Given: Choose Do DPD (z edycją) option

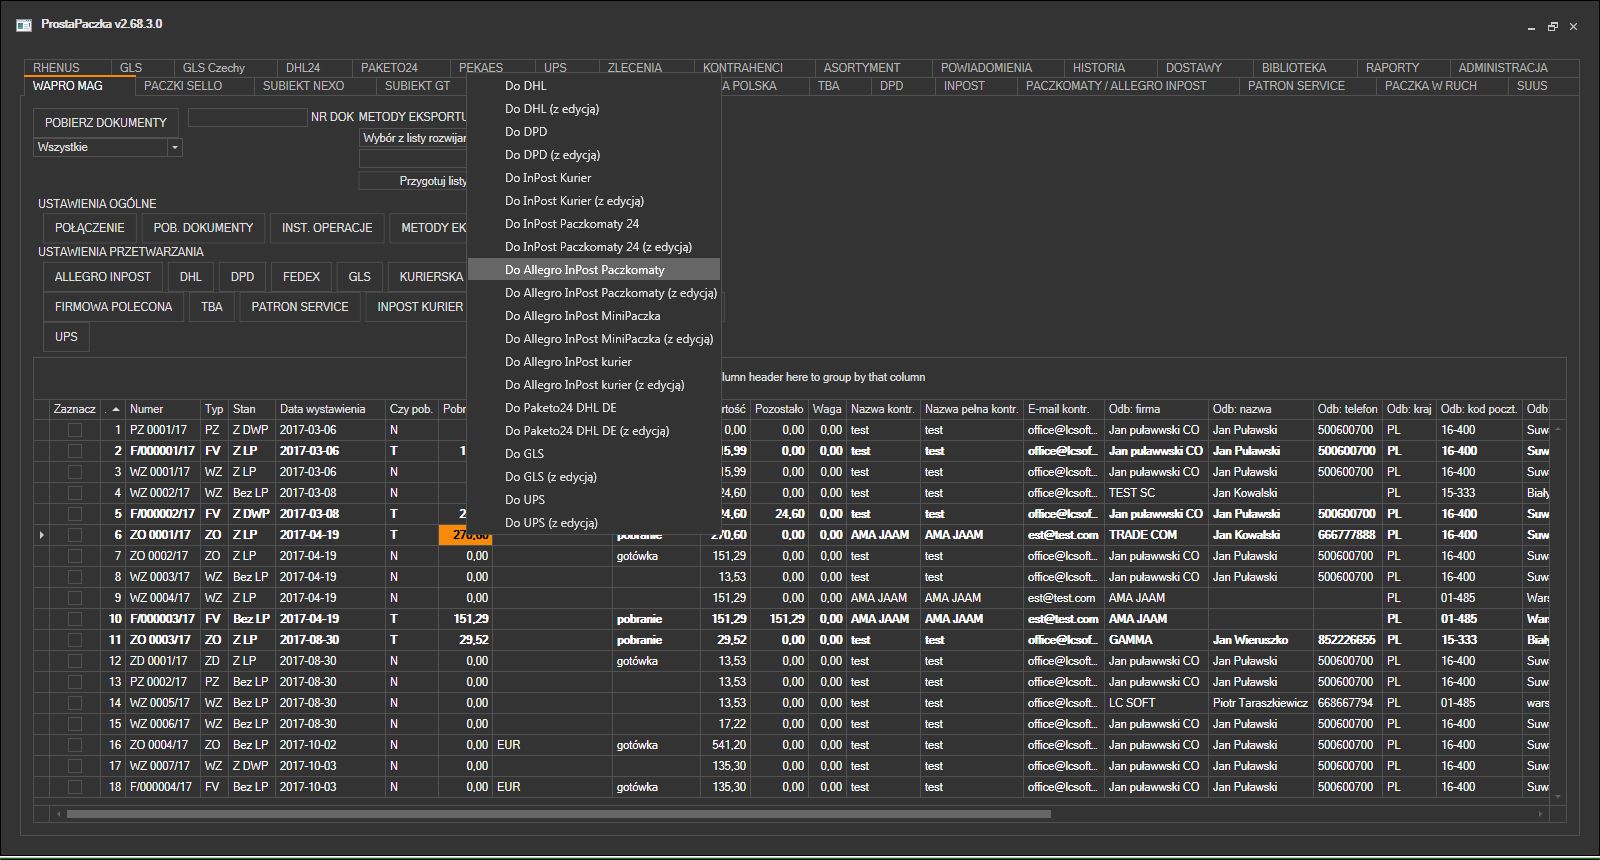Looking at the screenshot, I should tap(594, 155).
